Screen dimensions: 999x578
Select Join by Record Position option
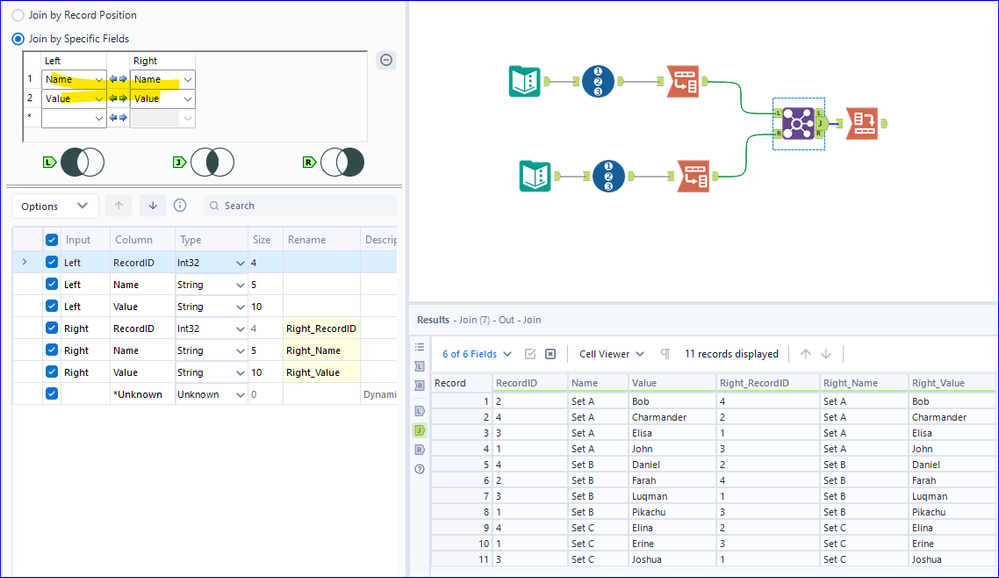[x=18, y=15]
